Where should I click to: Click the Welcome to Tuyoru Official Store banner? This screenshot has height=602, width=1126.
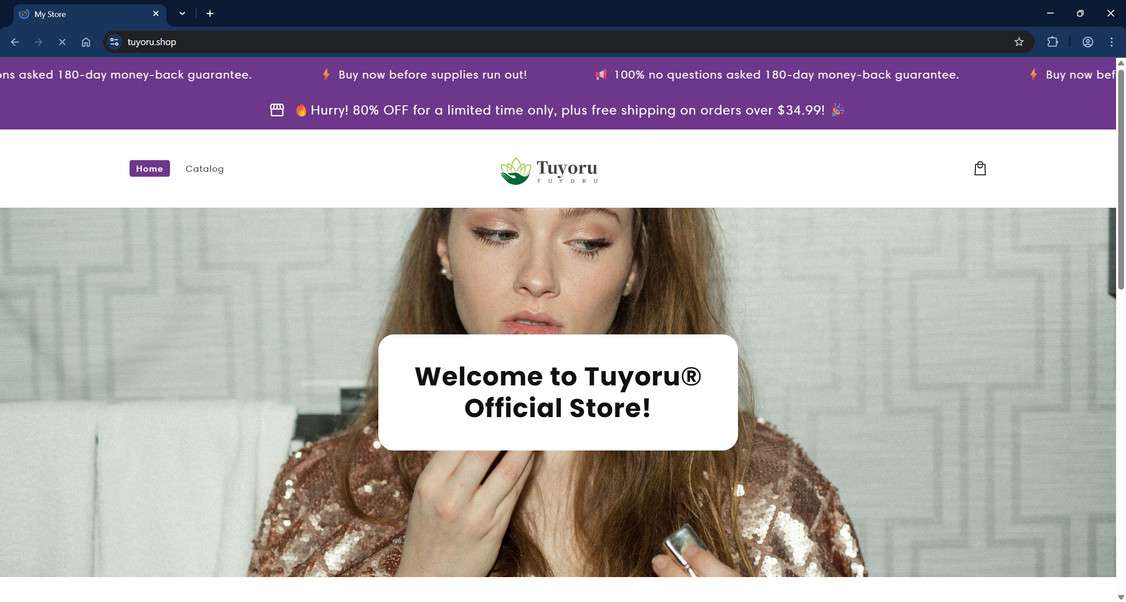pyautogui.click(x=558, y=392)
